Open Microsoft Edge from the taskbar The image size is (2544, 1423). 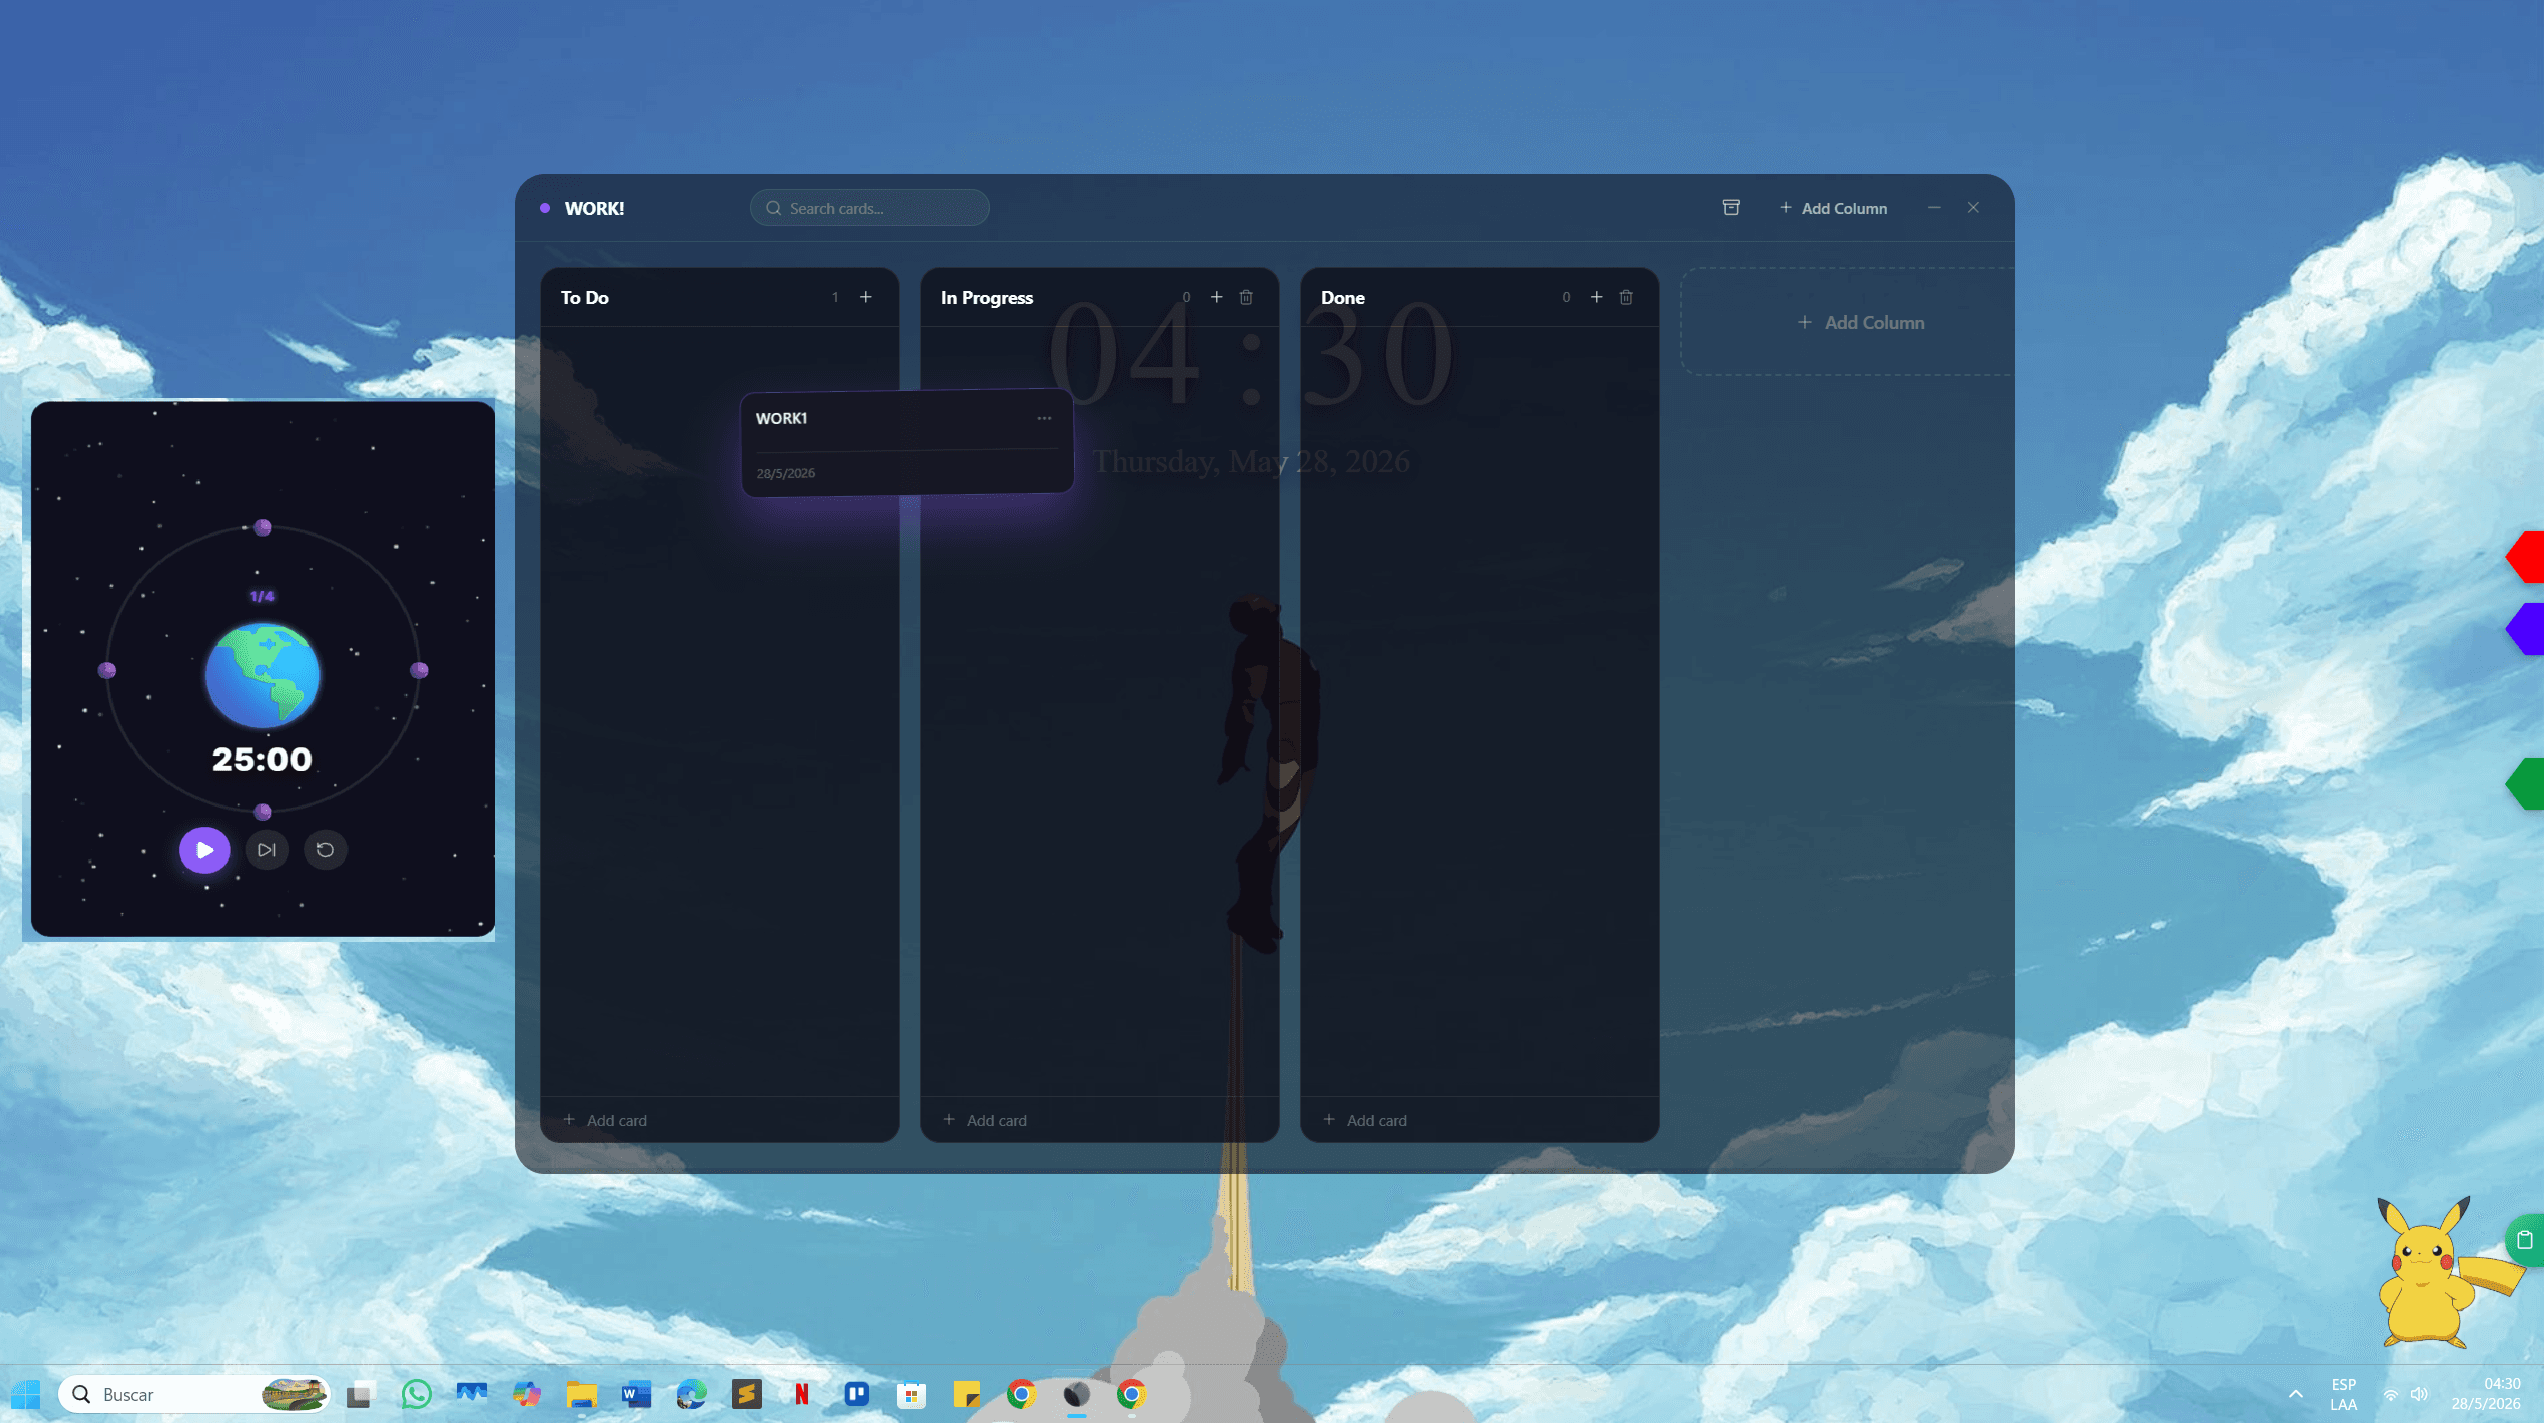click(691, 1394)
